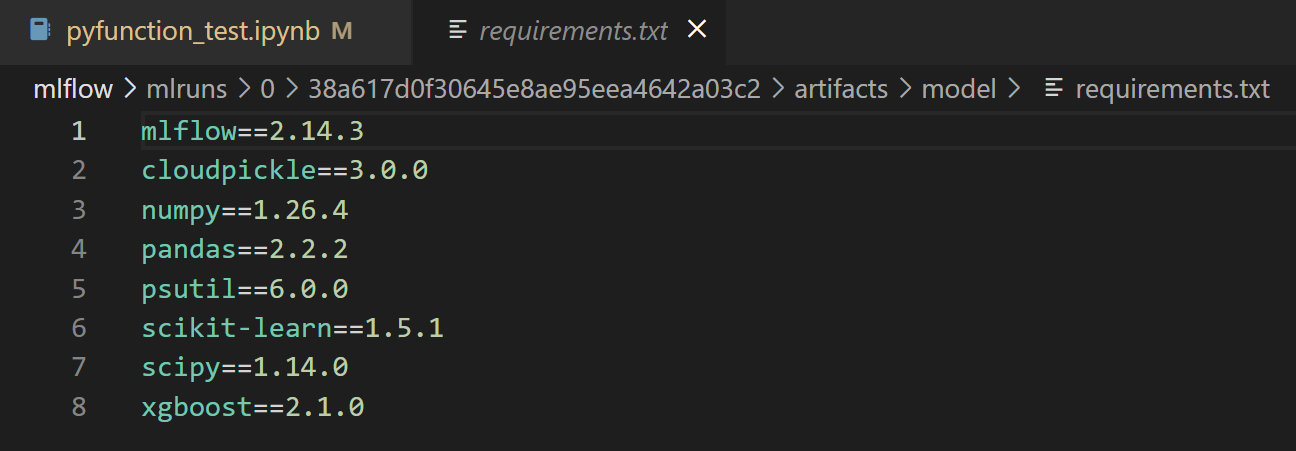
Task: Click the scikit-learn==1.5.1 line
Action: click(292, 328)
